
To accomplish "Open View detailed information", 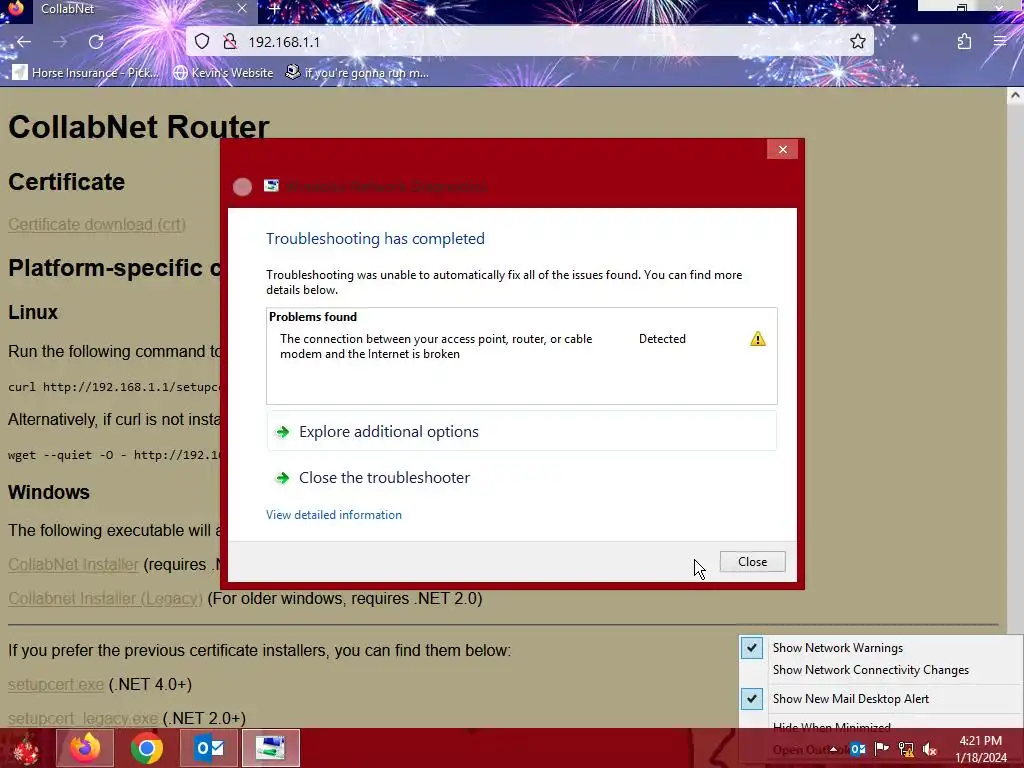I will [x=334, y=515].
